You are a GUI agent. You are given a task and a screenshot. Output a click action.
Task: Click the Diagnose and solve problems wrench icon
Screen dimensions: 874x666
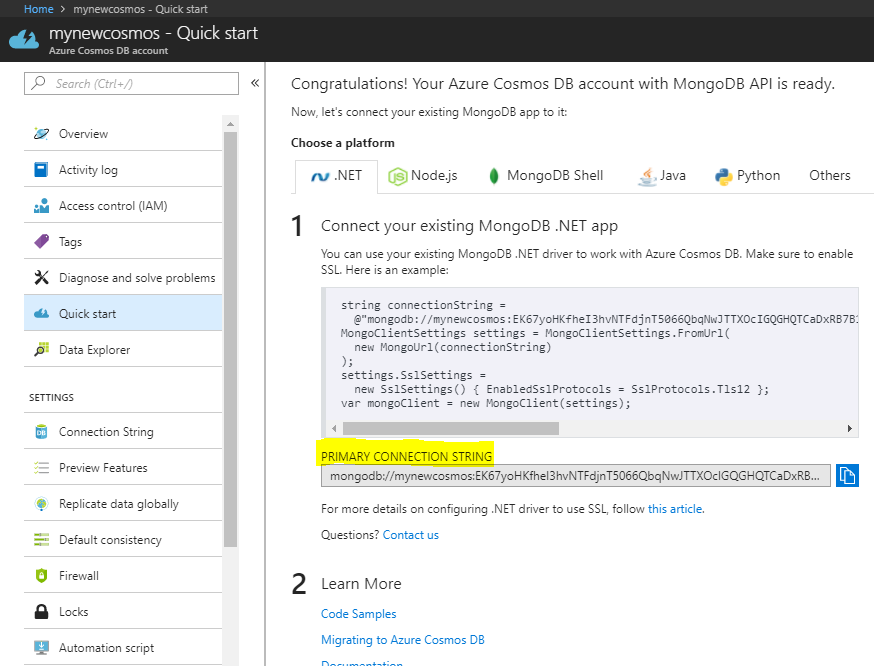41,278
